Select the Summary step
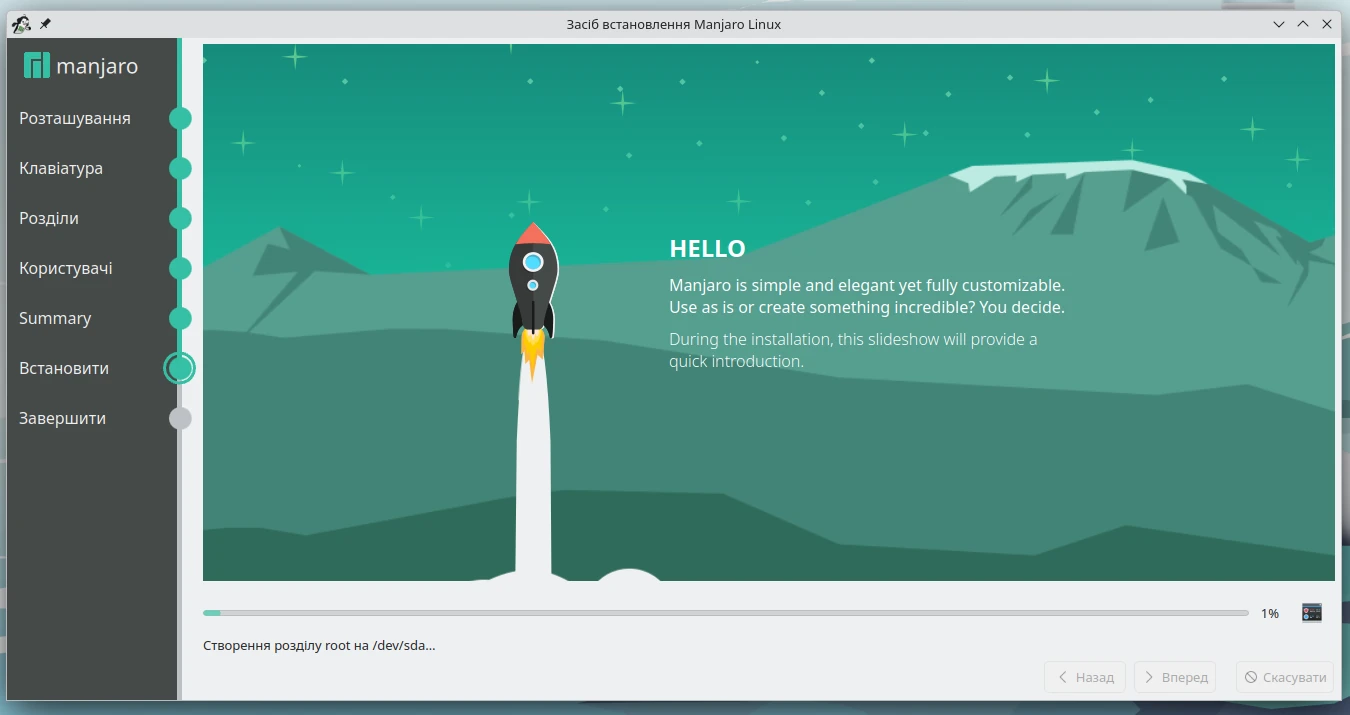 click(x=55, y=318)
